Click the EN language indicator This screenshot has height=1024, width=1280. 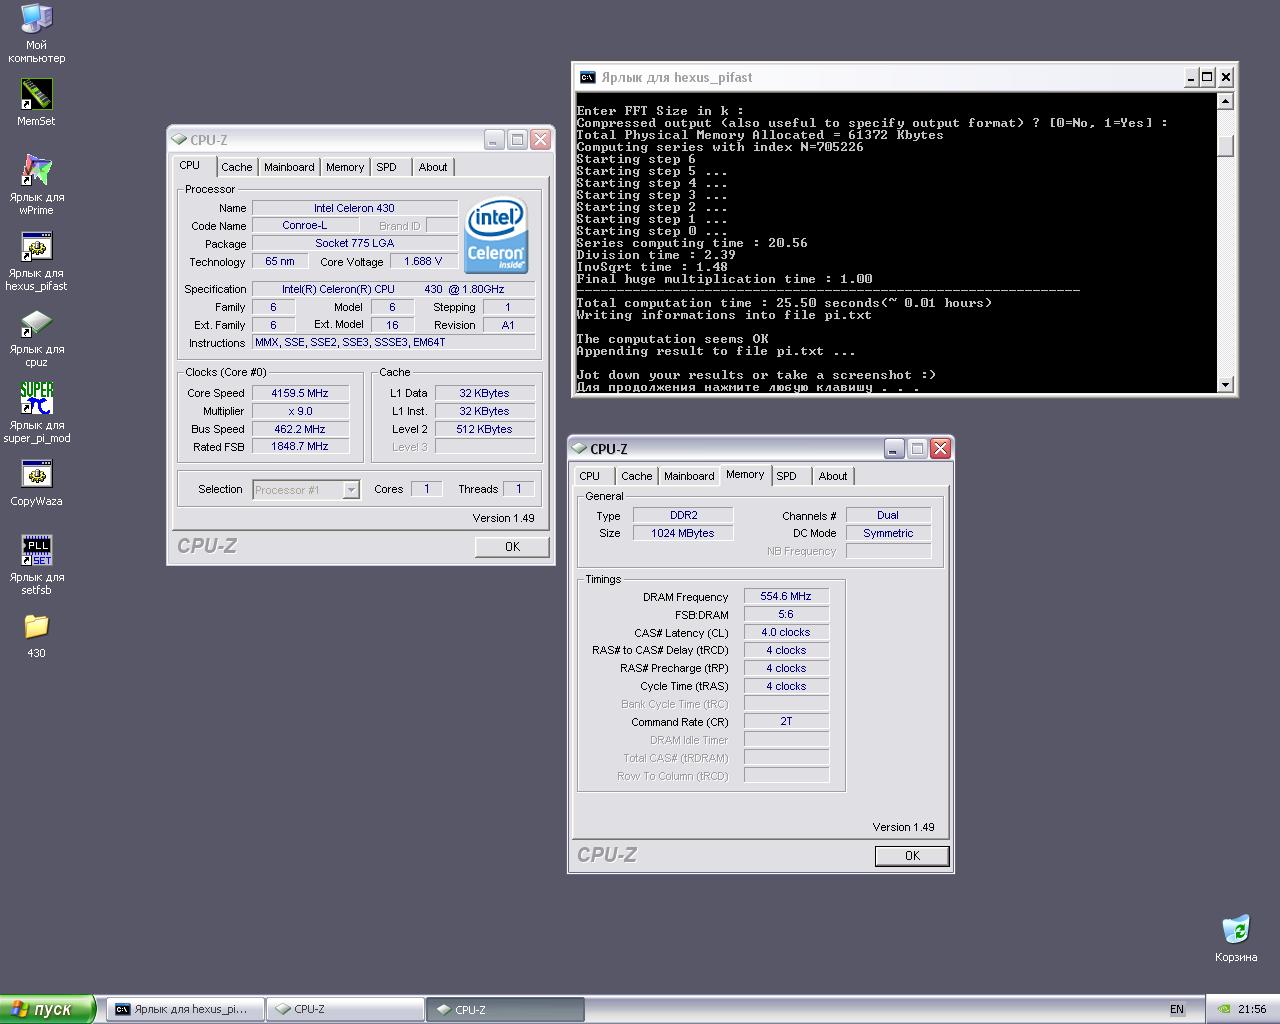coord(1177,1009)
